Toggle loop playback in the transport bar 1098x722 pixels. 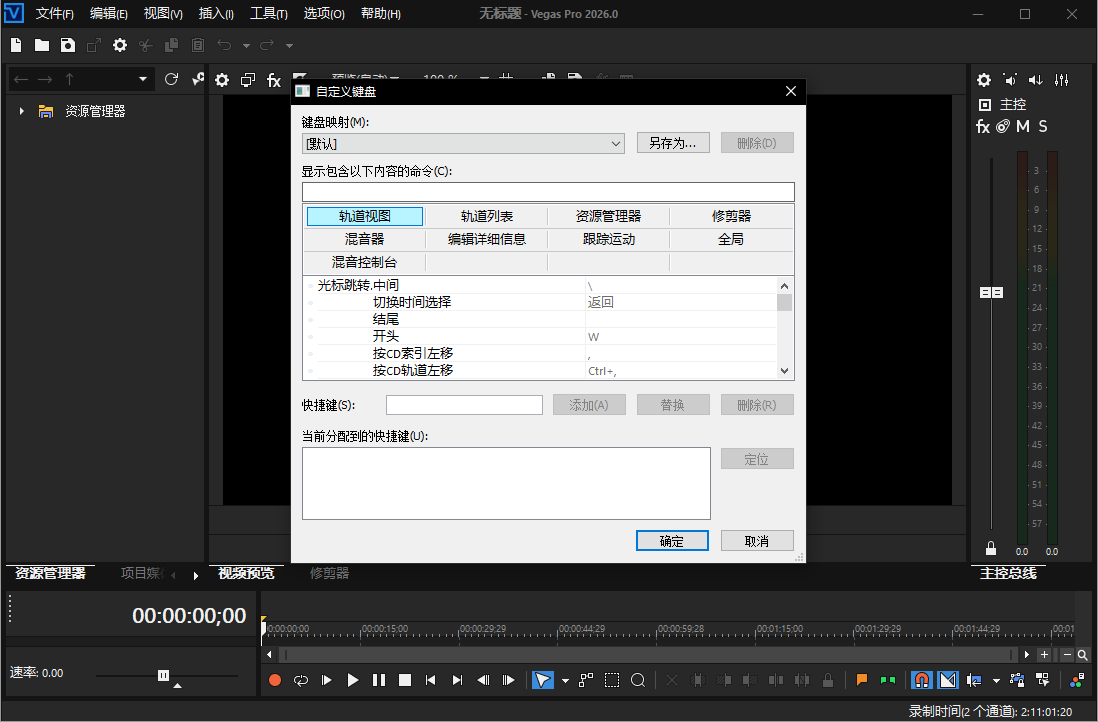click(301, 680)
